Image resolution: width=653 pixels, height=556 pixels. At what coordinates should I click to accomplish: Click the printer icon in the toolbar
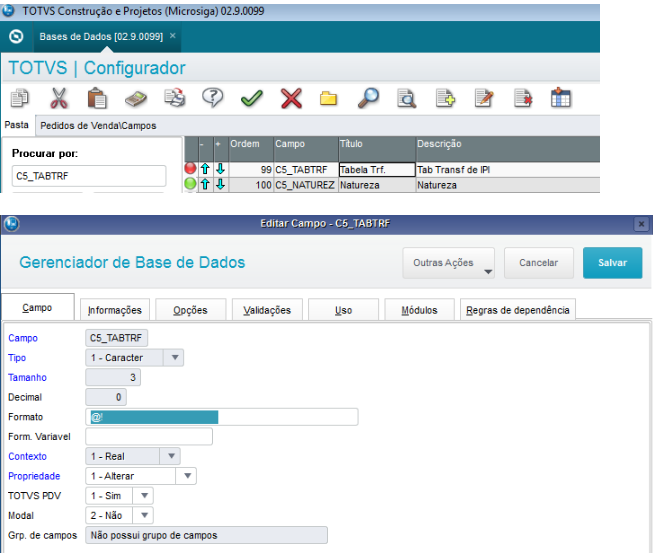pyautogui.click(x=174, y=98)
